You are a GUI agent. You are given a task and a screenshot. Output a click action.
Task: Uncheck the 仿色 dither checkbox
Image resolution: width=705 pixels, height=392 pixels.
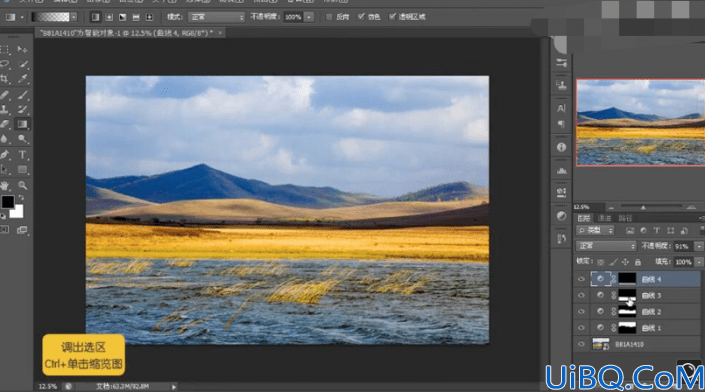click(361, 17)
